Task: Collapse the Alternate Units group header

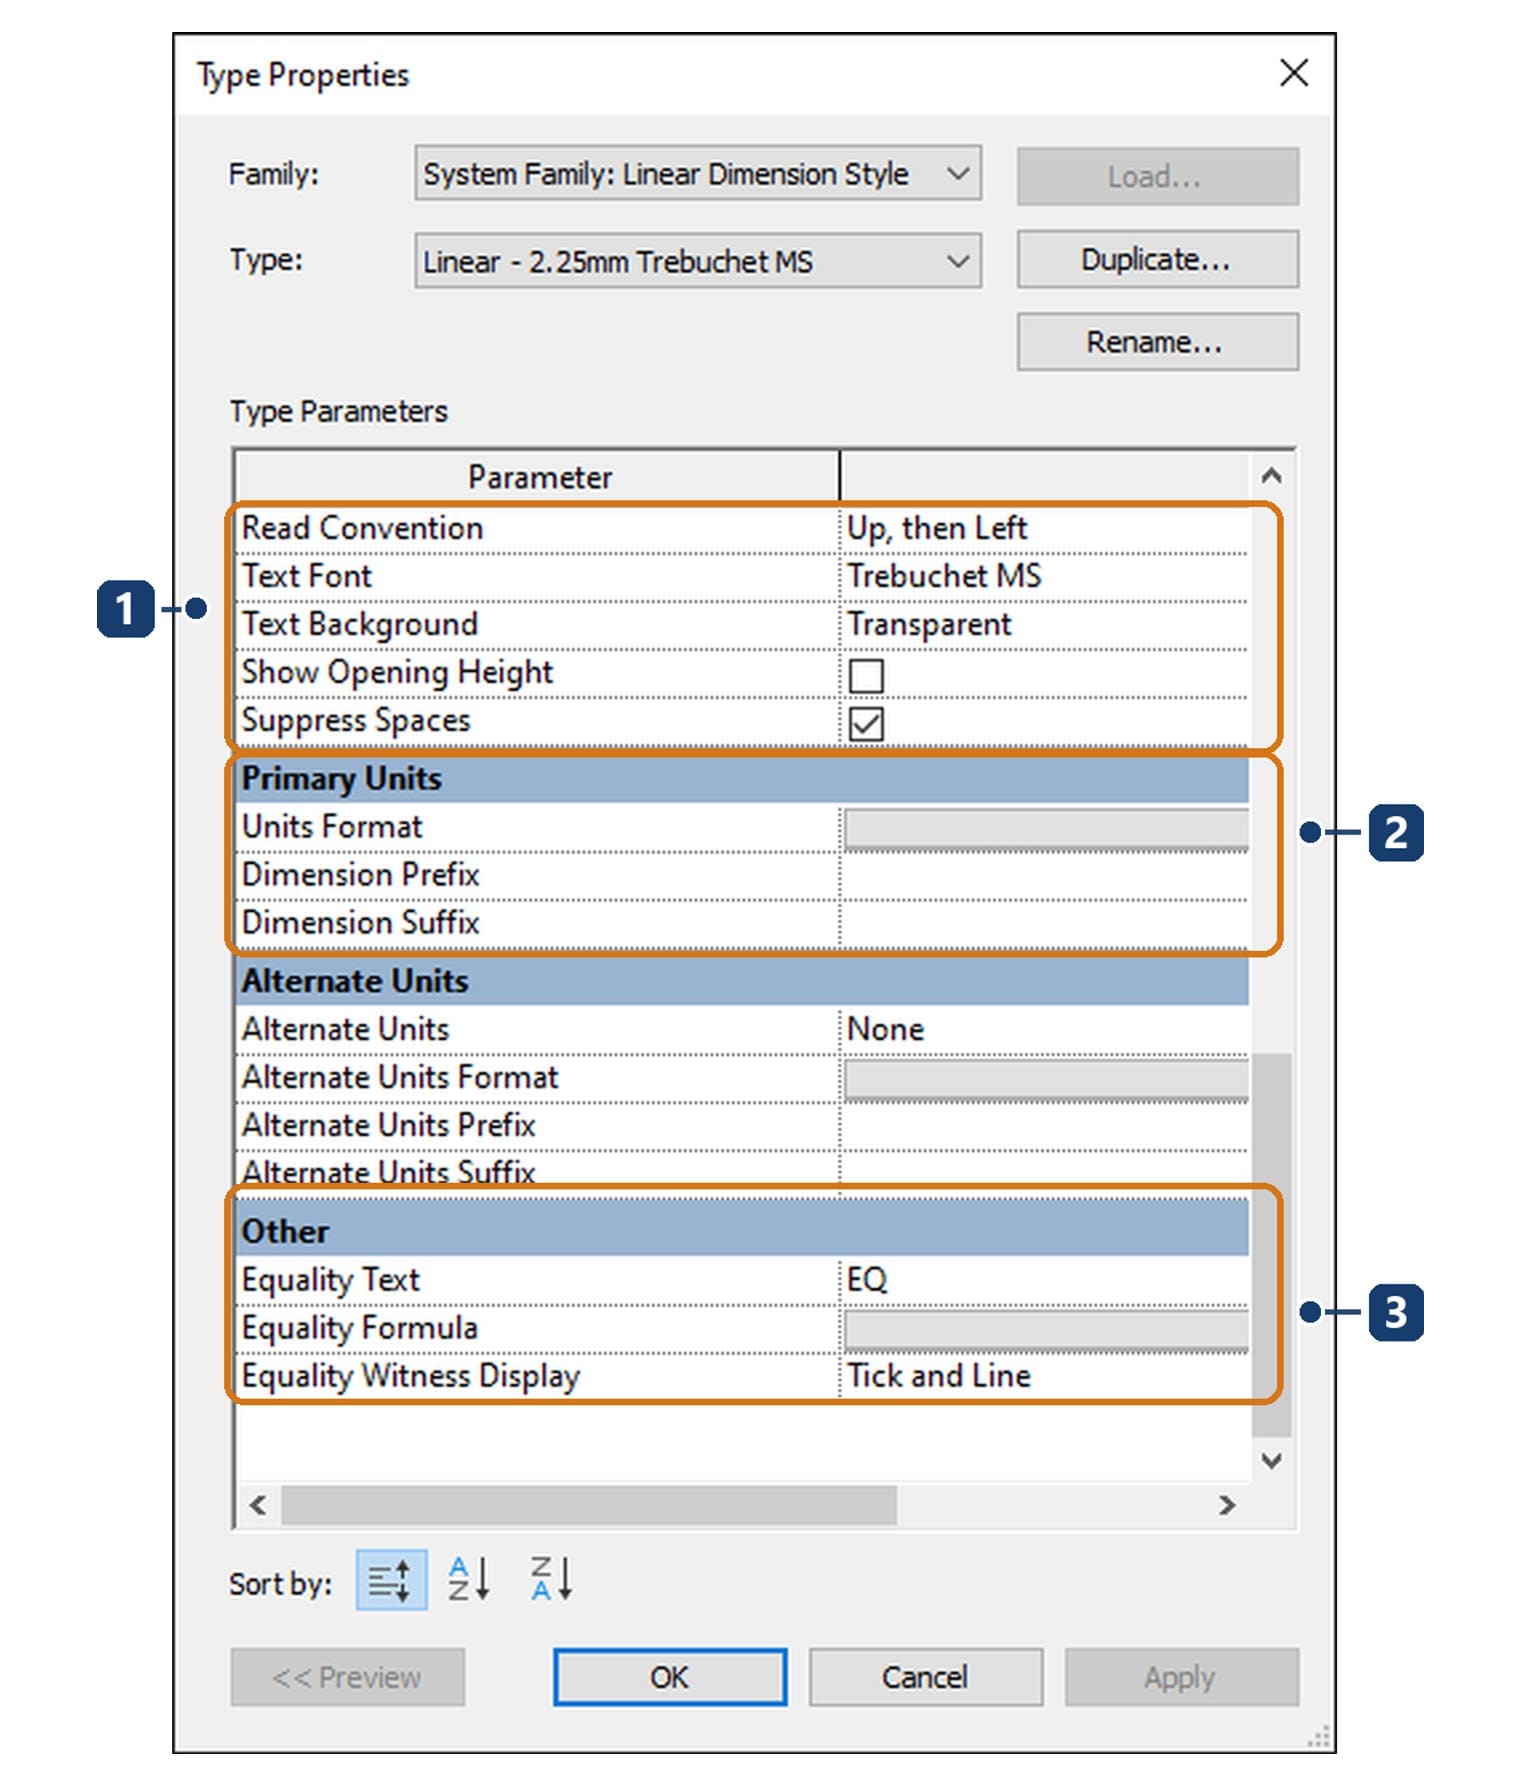Action: tap(742, 981)
